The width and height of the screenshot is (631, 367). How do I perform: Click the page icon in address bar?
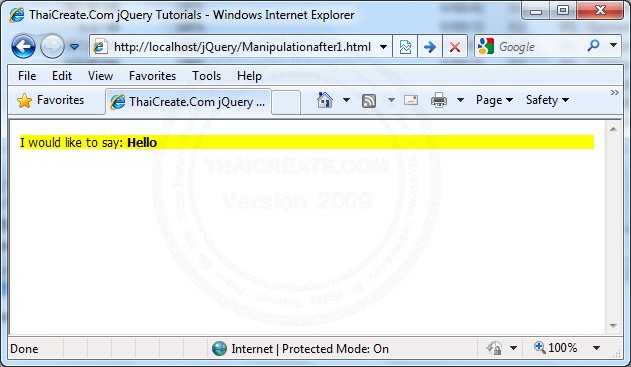(100, 47)
